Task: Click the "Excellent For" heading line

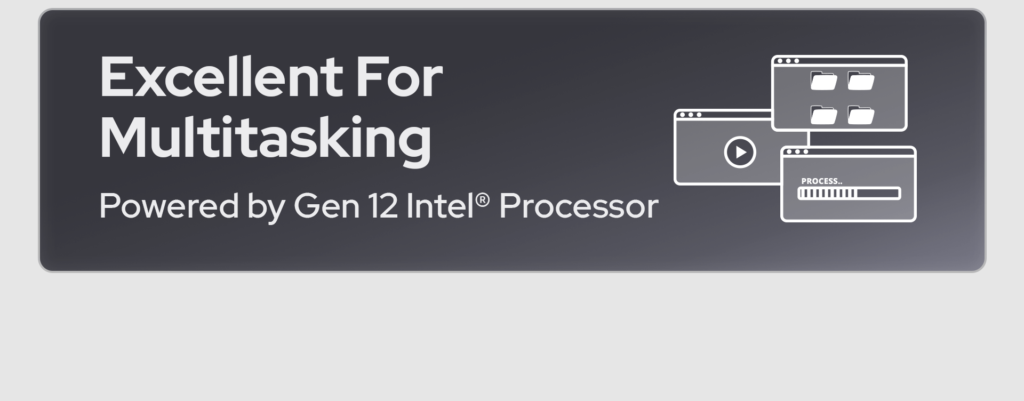Action: click(271, 79)
